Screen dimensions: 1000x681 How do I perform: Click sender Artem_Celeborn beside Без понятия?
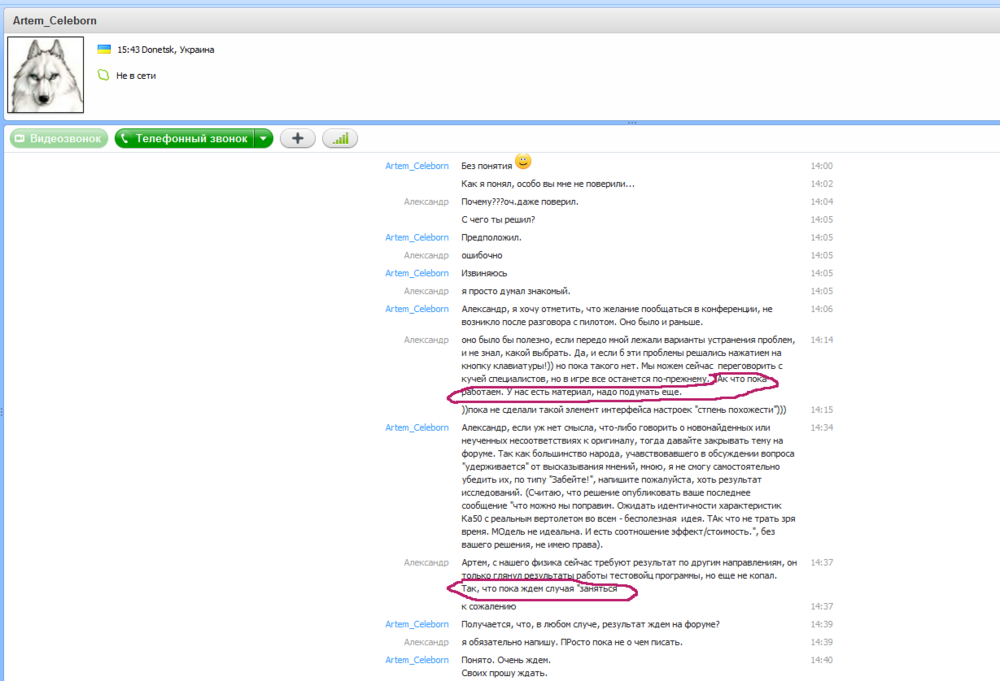[x=417, y=166]
